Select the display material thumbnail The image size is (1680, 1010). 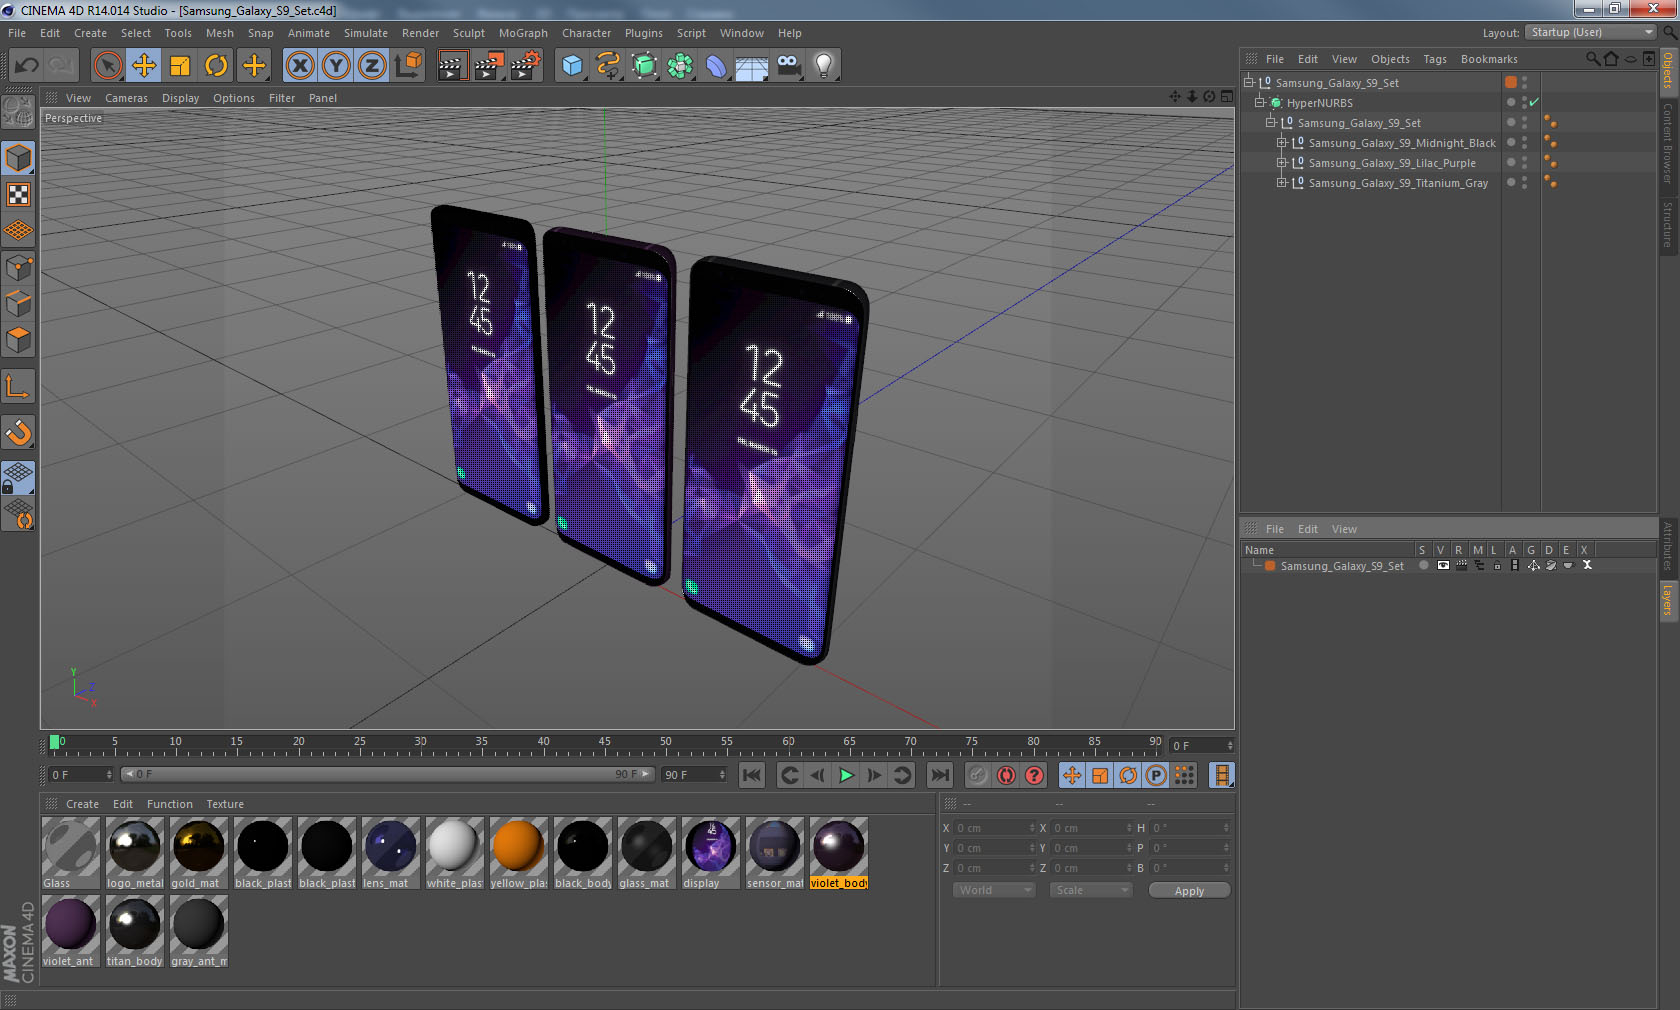tap(710, 853)
